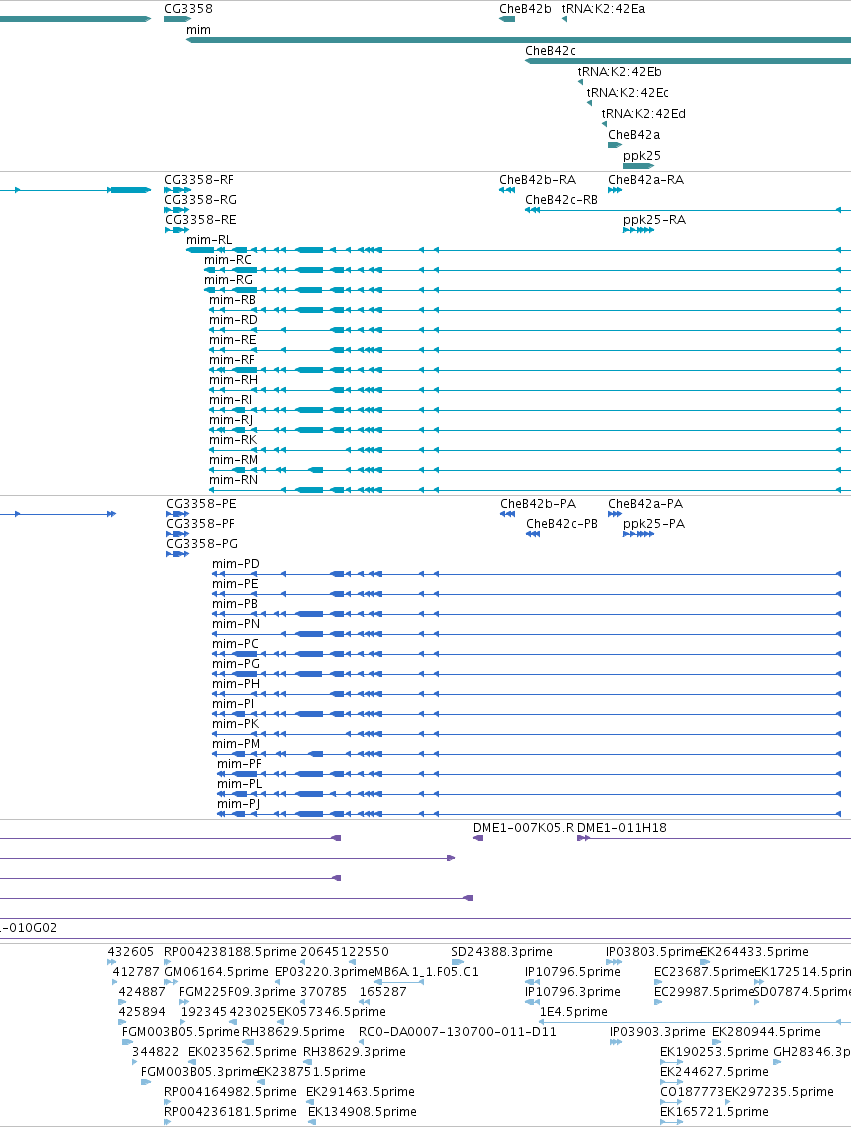Select transcript CG3358-RE

tap(201, 219)
